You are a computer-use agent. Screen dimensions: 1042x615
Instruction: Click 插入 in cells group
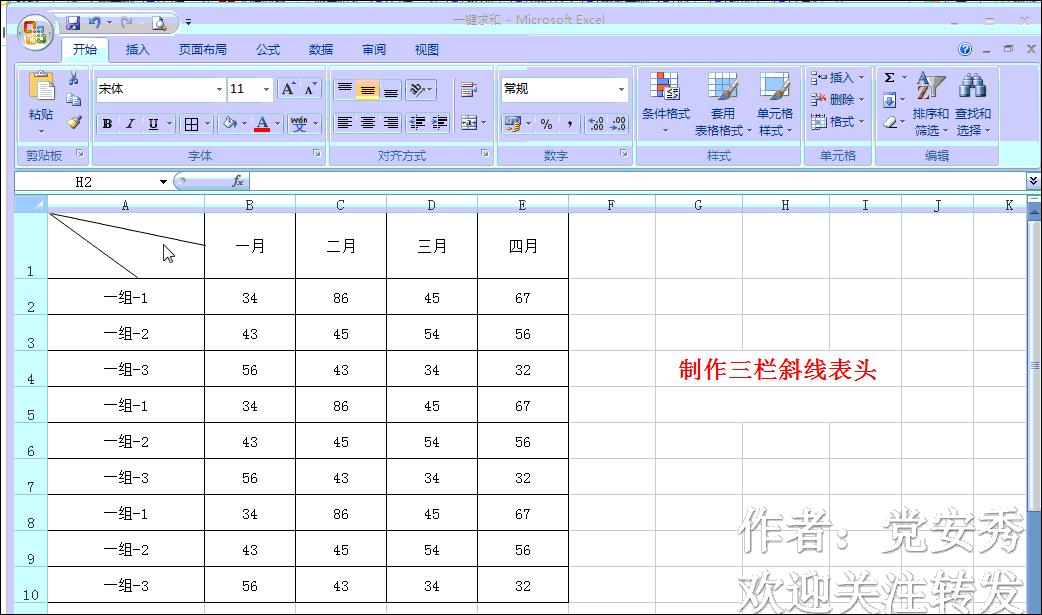837,78
